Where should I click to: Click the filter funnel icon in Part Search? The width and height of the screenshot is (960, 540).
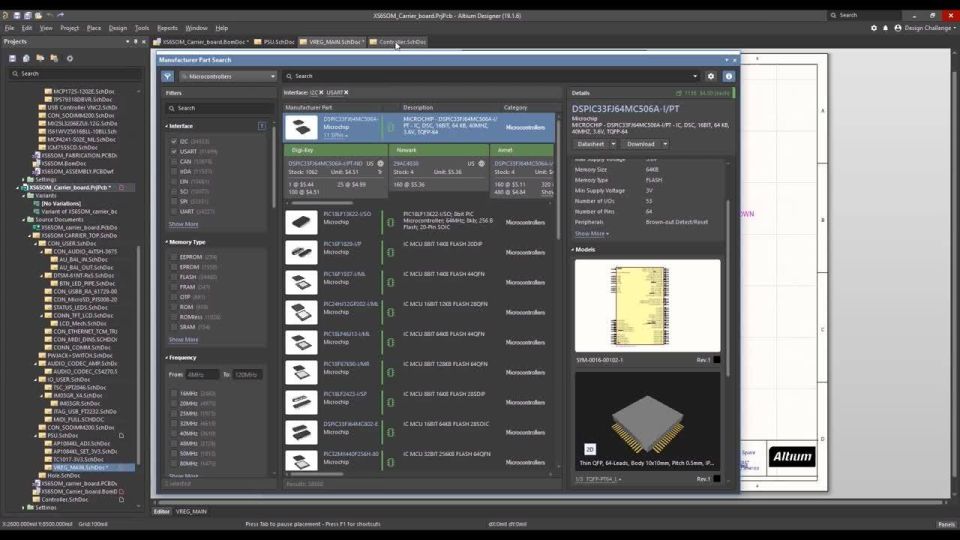pos(167,77)
